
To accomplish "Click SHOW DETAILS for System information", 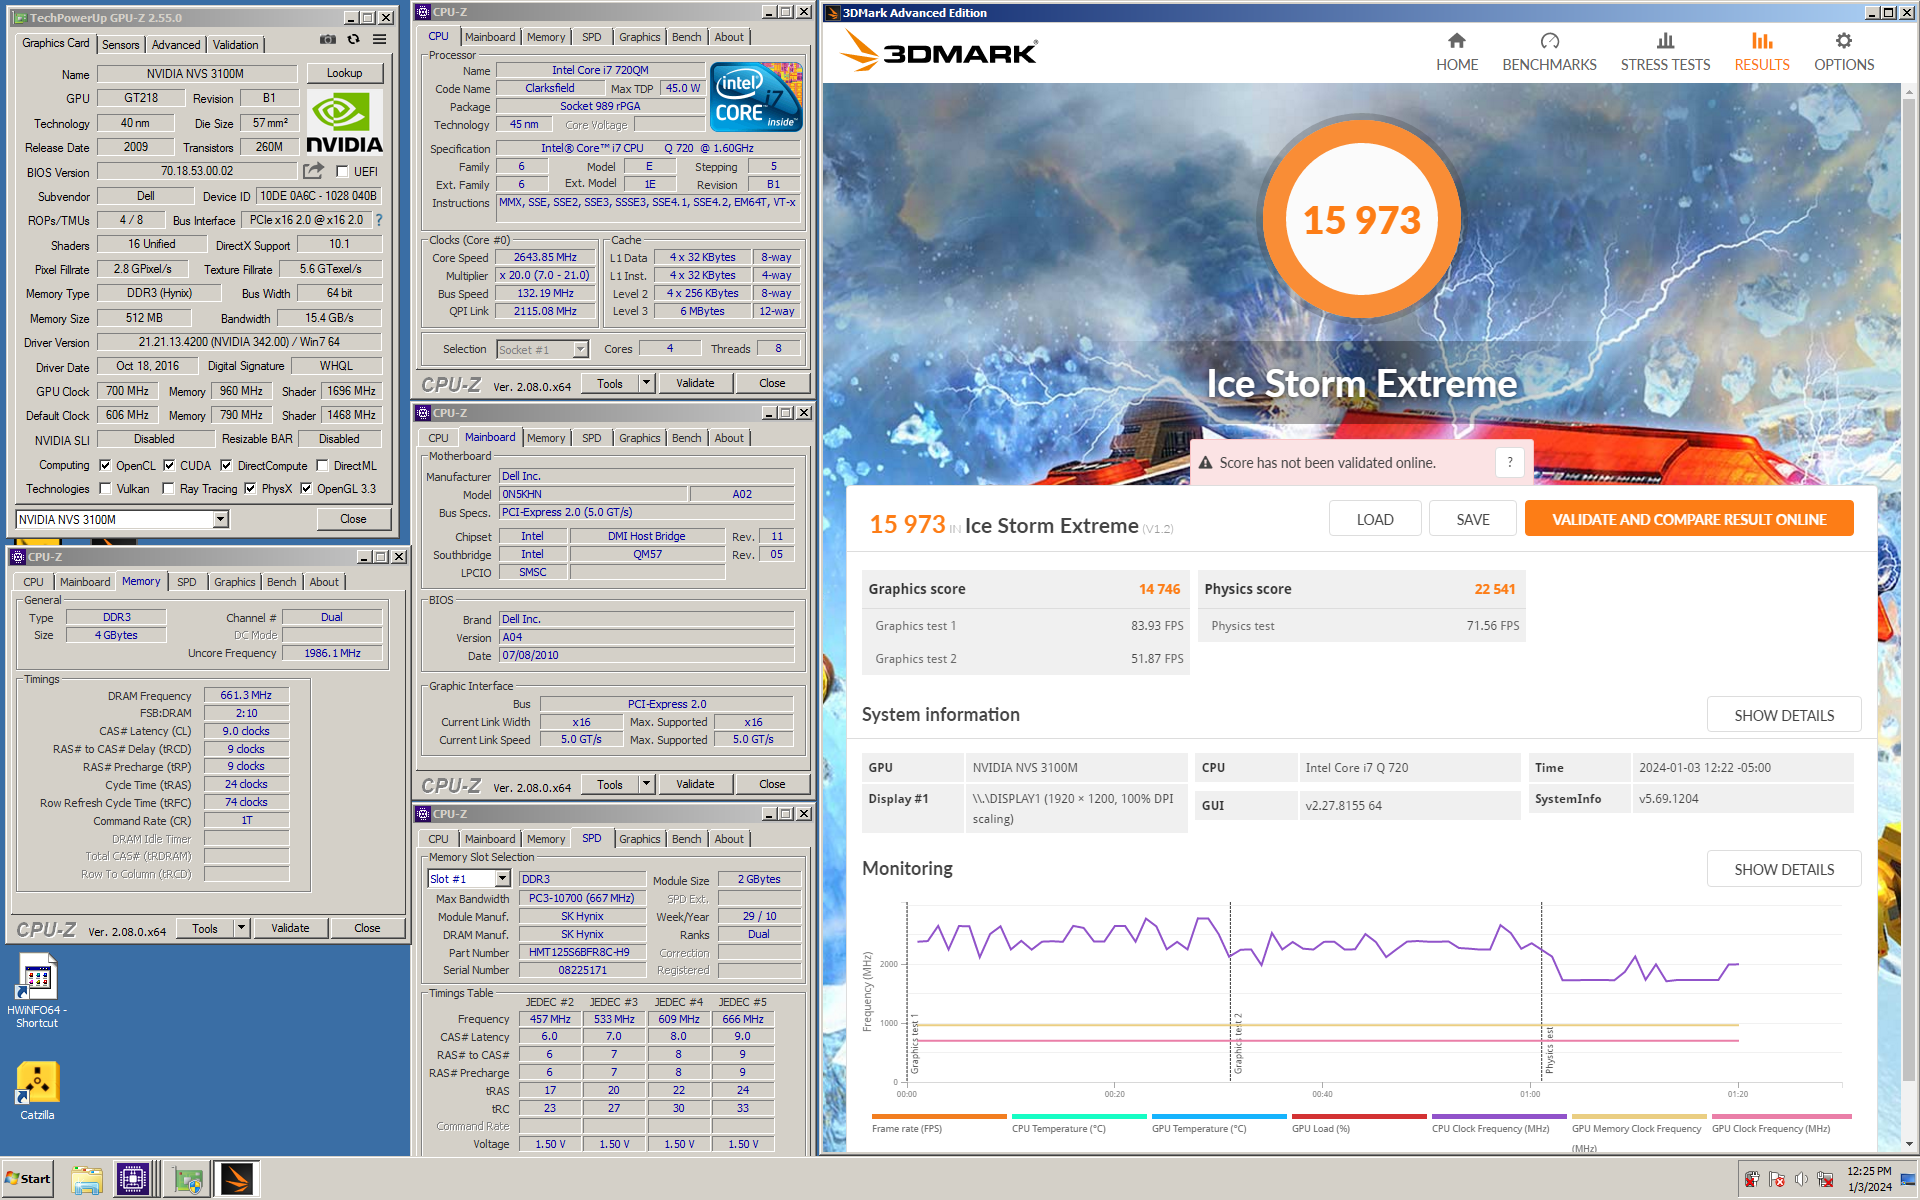I will point(1784,715).
